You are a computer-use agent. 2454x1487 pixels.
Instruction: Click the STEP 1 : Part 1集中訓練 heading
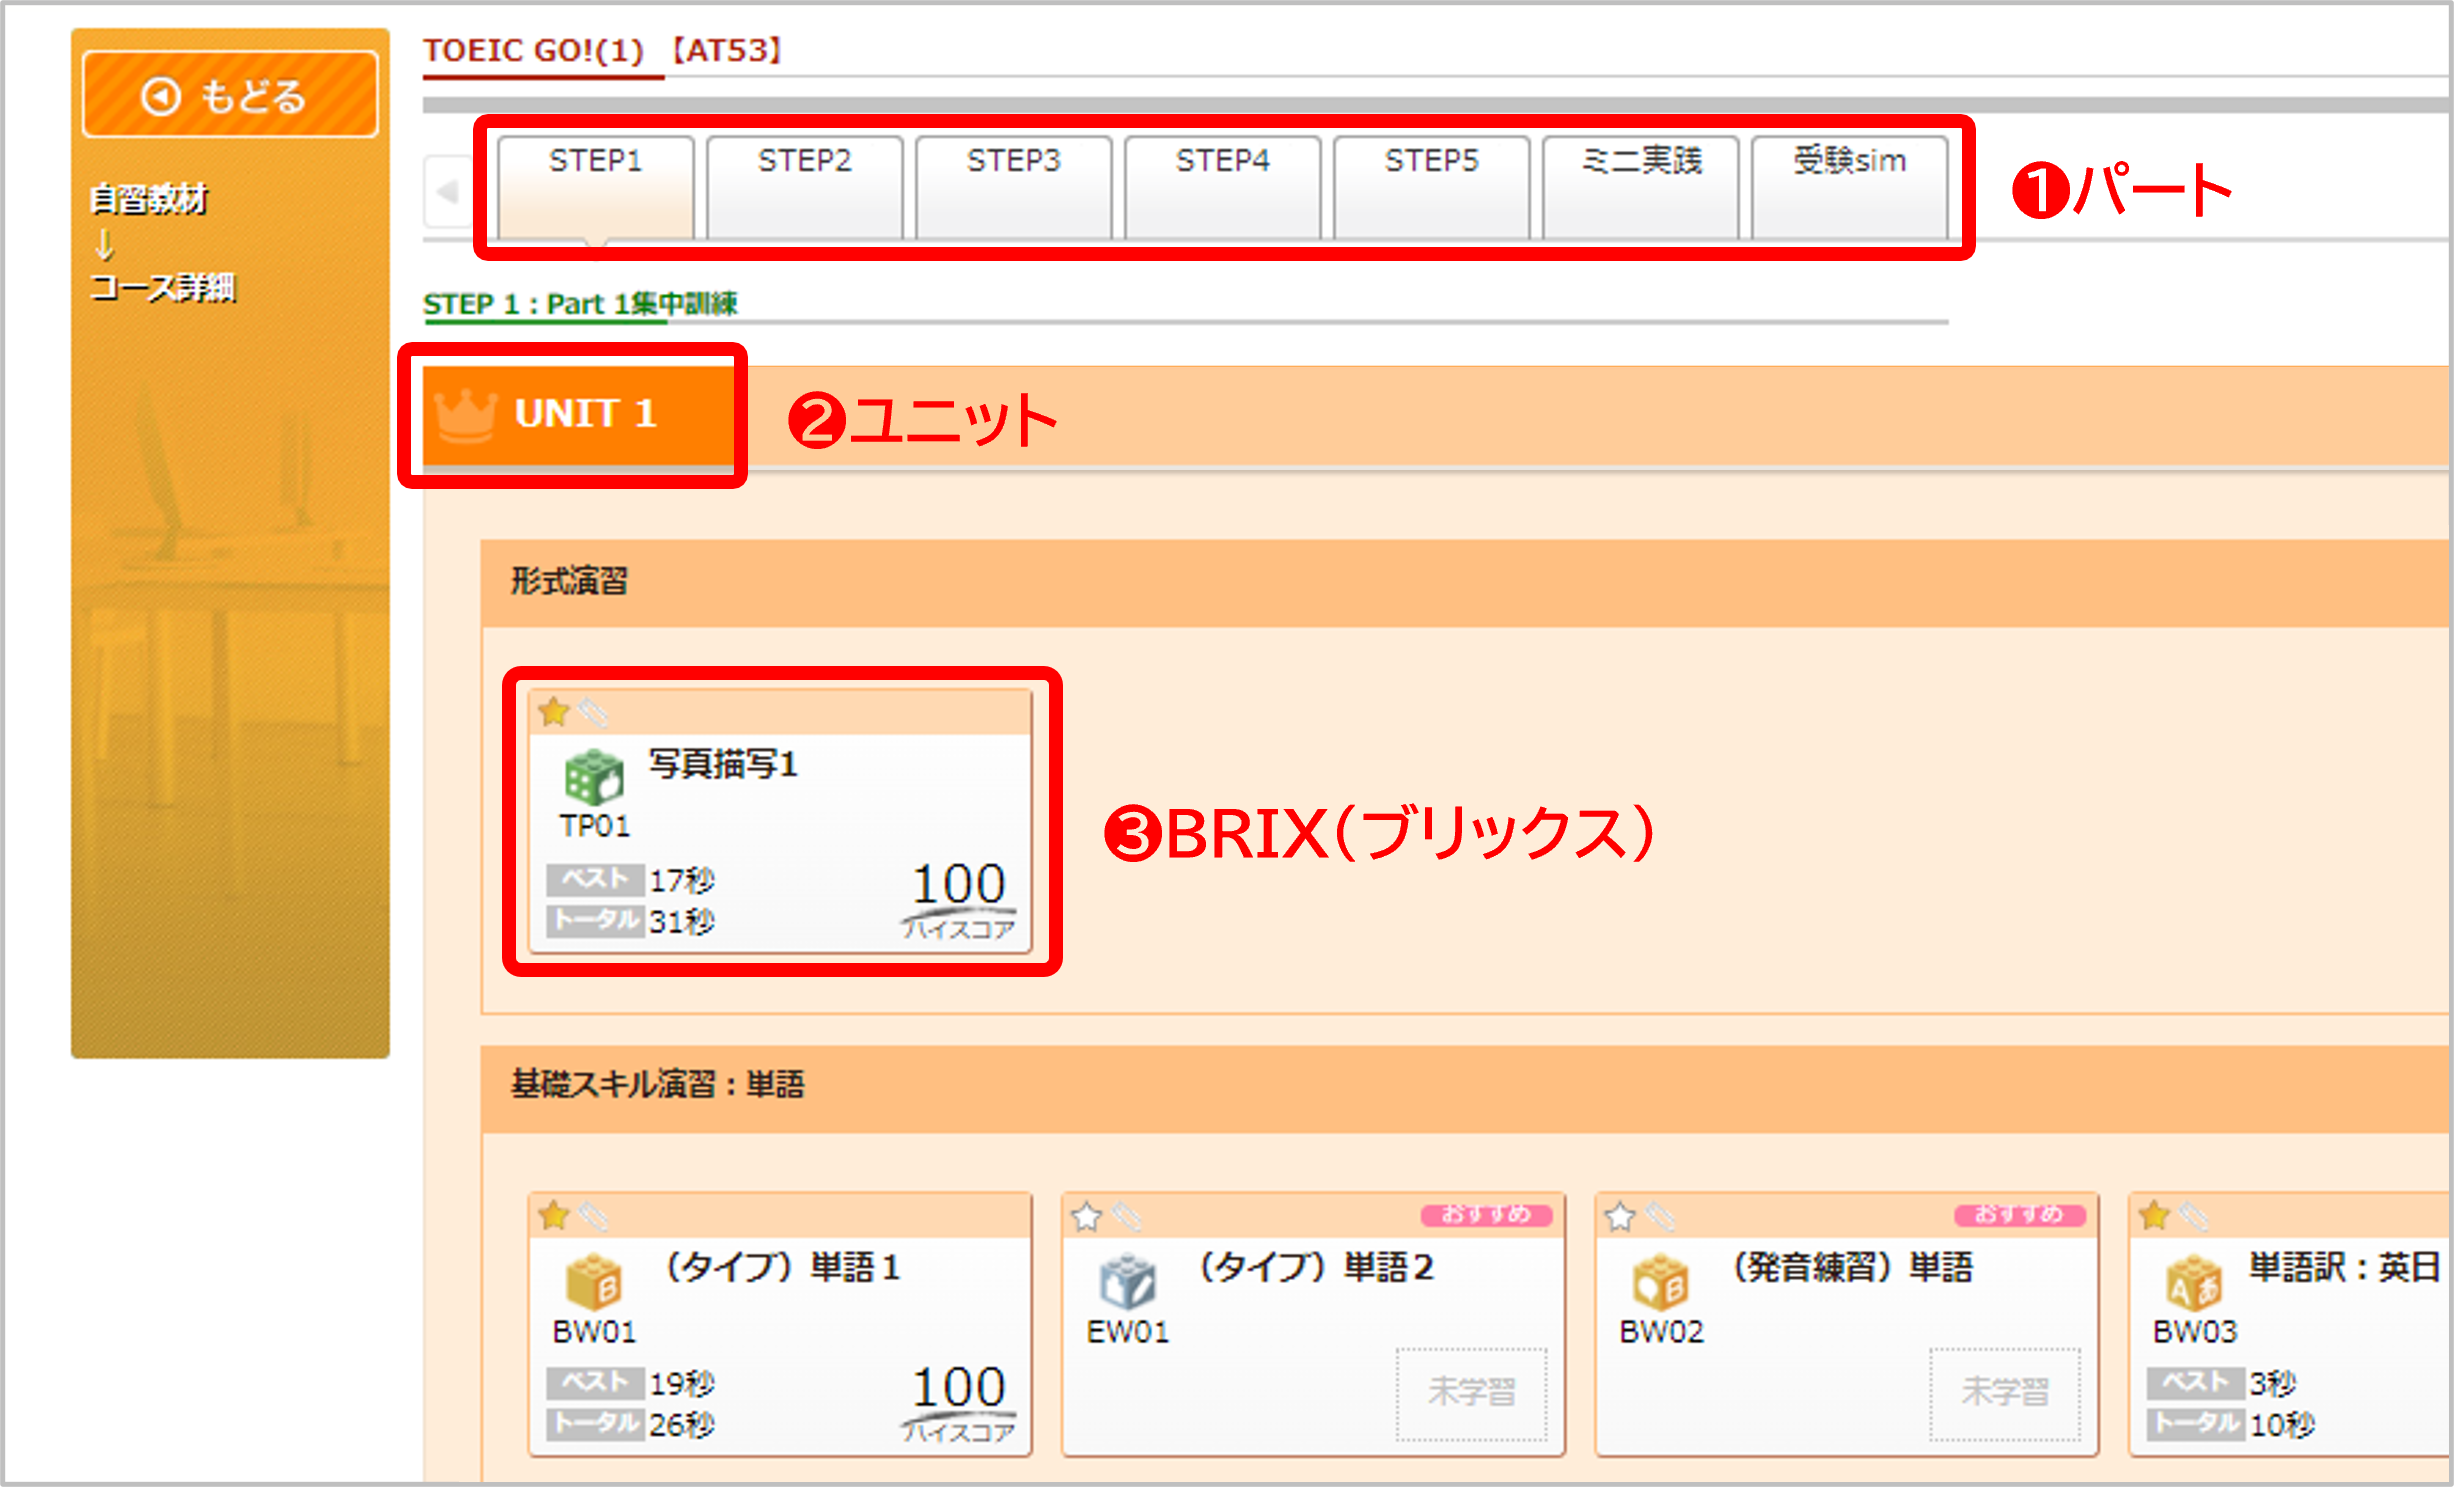(x=580, y=304)
